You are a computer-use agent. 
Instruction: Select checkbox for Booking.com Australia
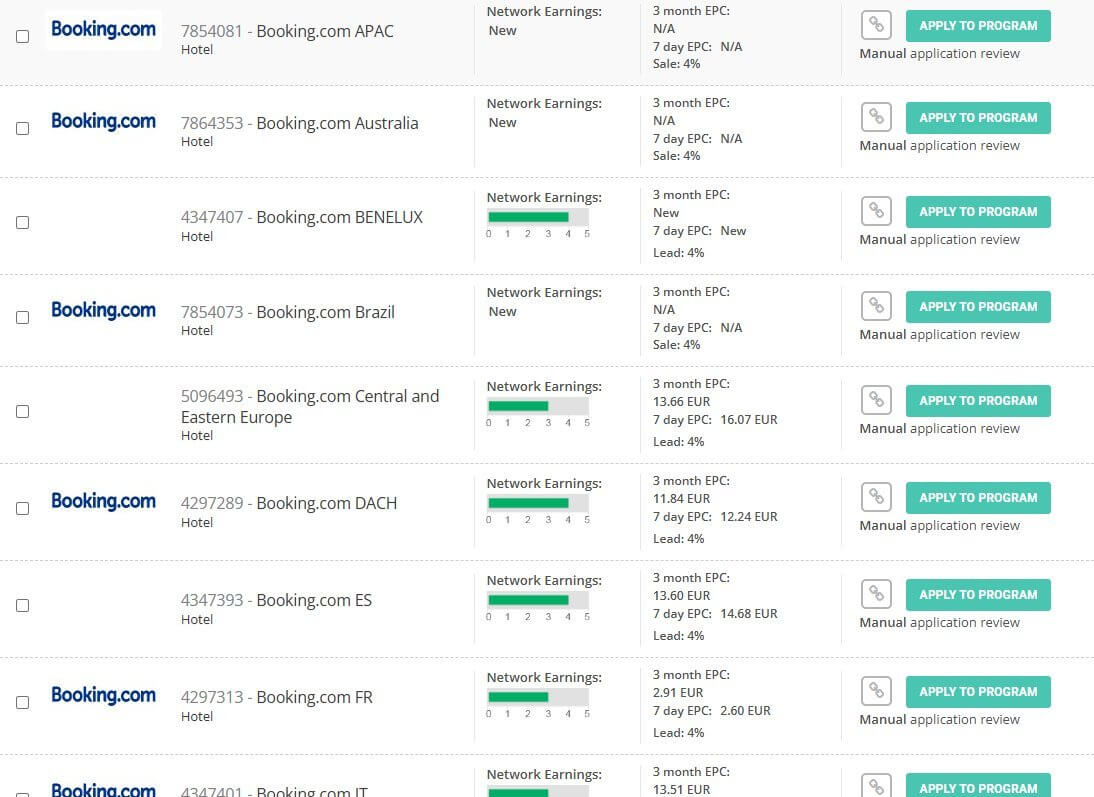(22, 128)
